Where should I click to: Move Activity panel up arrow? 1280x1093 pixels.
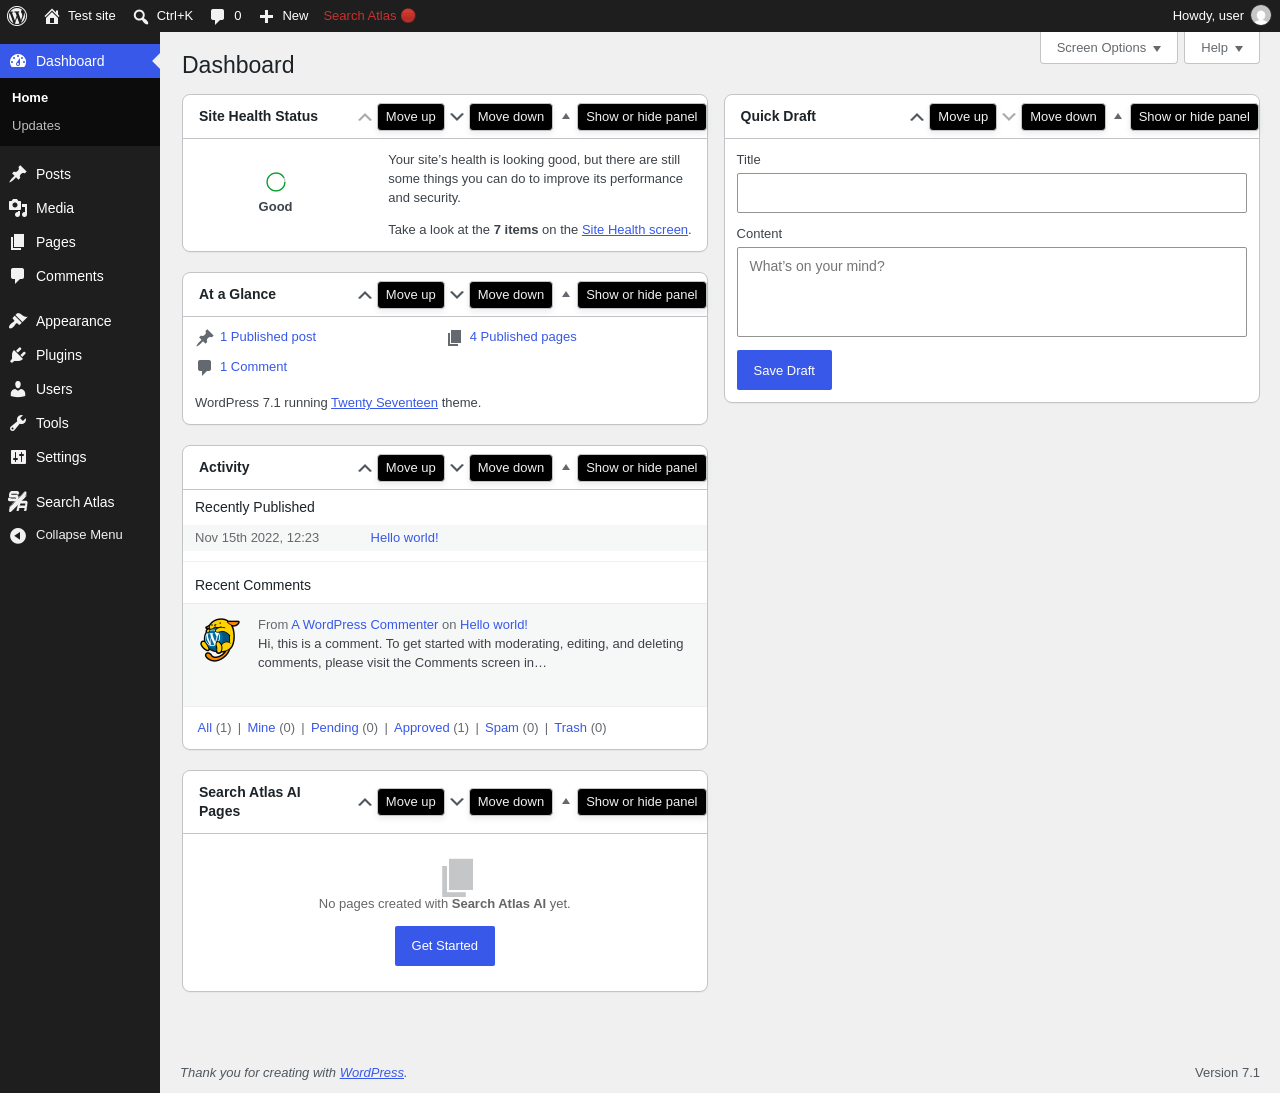(365, 468)
